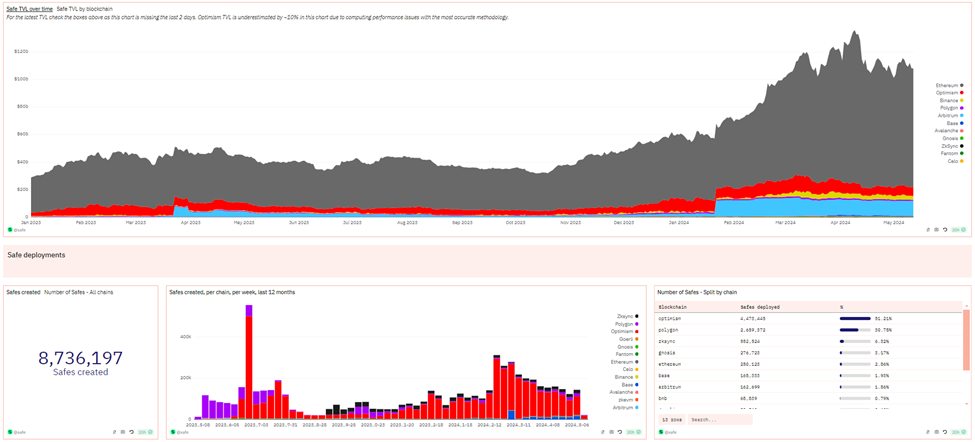Toggle Optimism series in TVL chart legend

[x=952, y=93]
